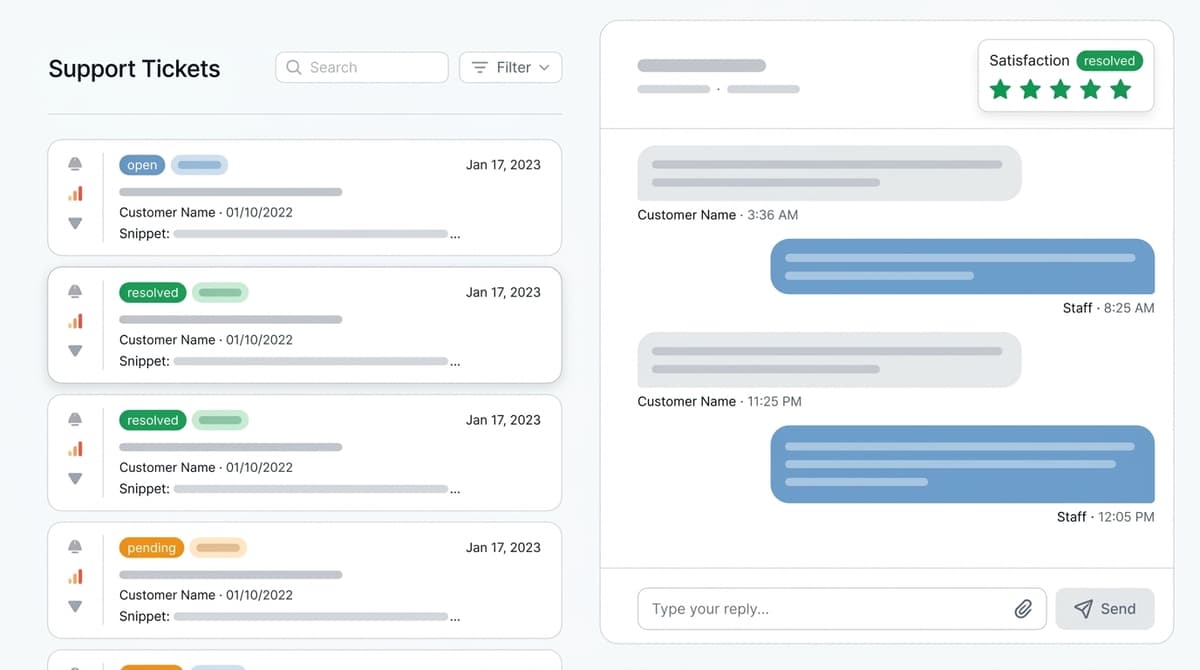The height and width of the screenshot is (670, 1200).
Task: Click the resolved badge beside Satisfaction
Action: 1109,61
